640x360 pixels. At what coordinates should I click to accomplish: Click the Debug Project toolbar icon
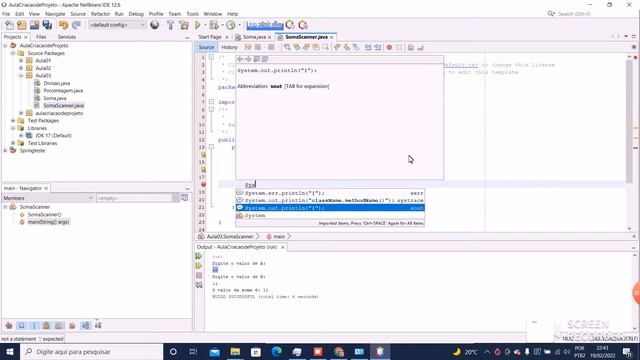click(x=214, y=25)
